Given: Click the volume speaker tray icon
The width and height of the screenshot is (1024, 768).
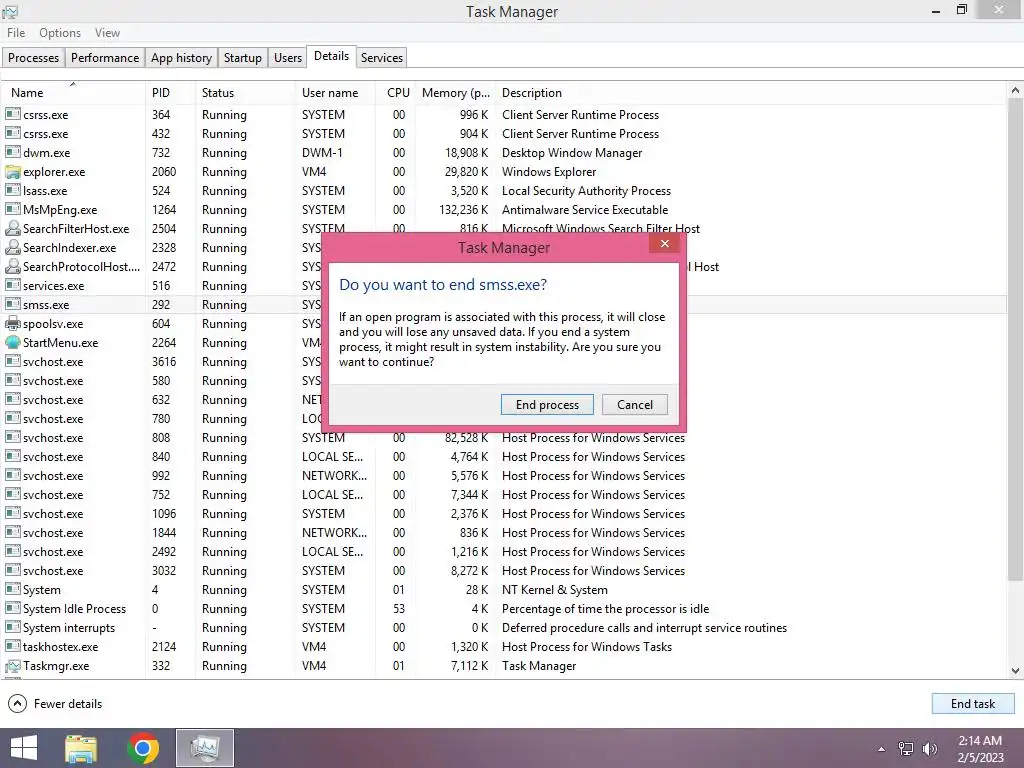Looking at the screenshot, I should [x=929, y=749].
